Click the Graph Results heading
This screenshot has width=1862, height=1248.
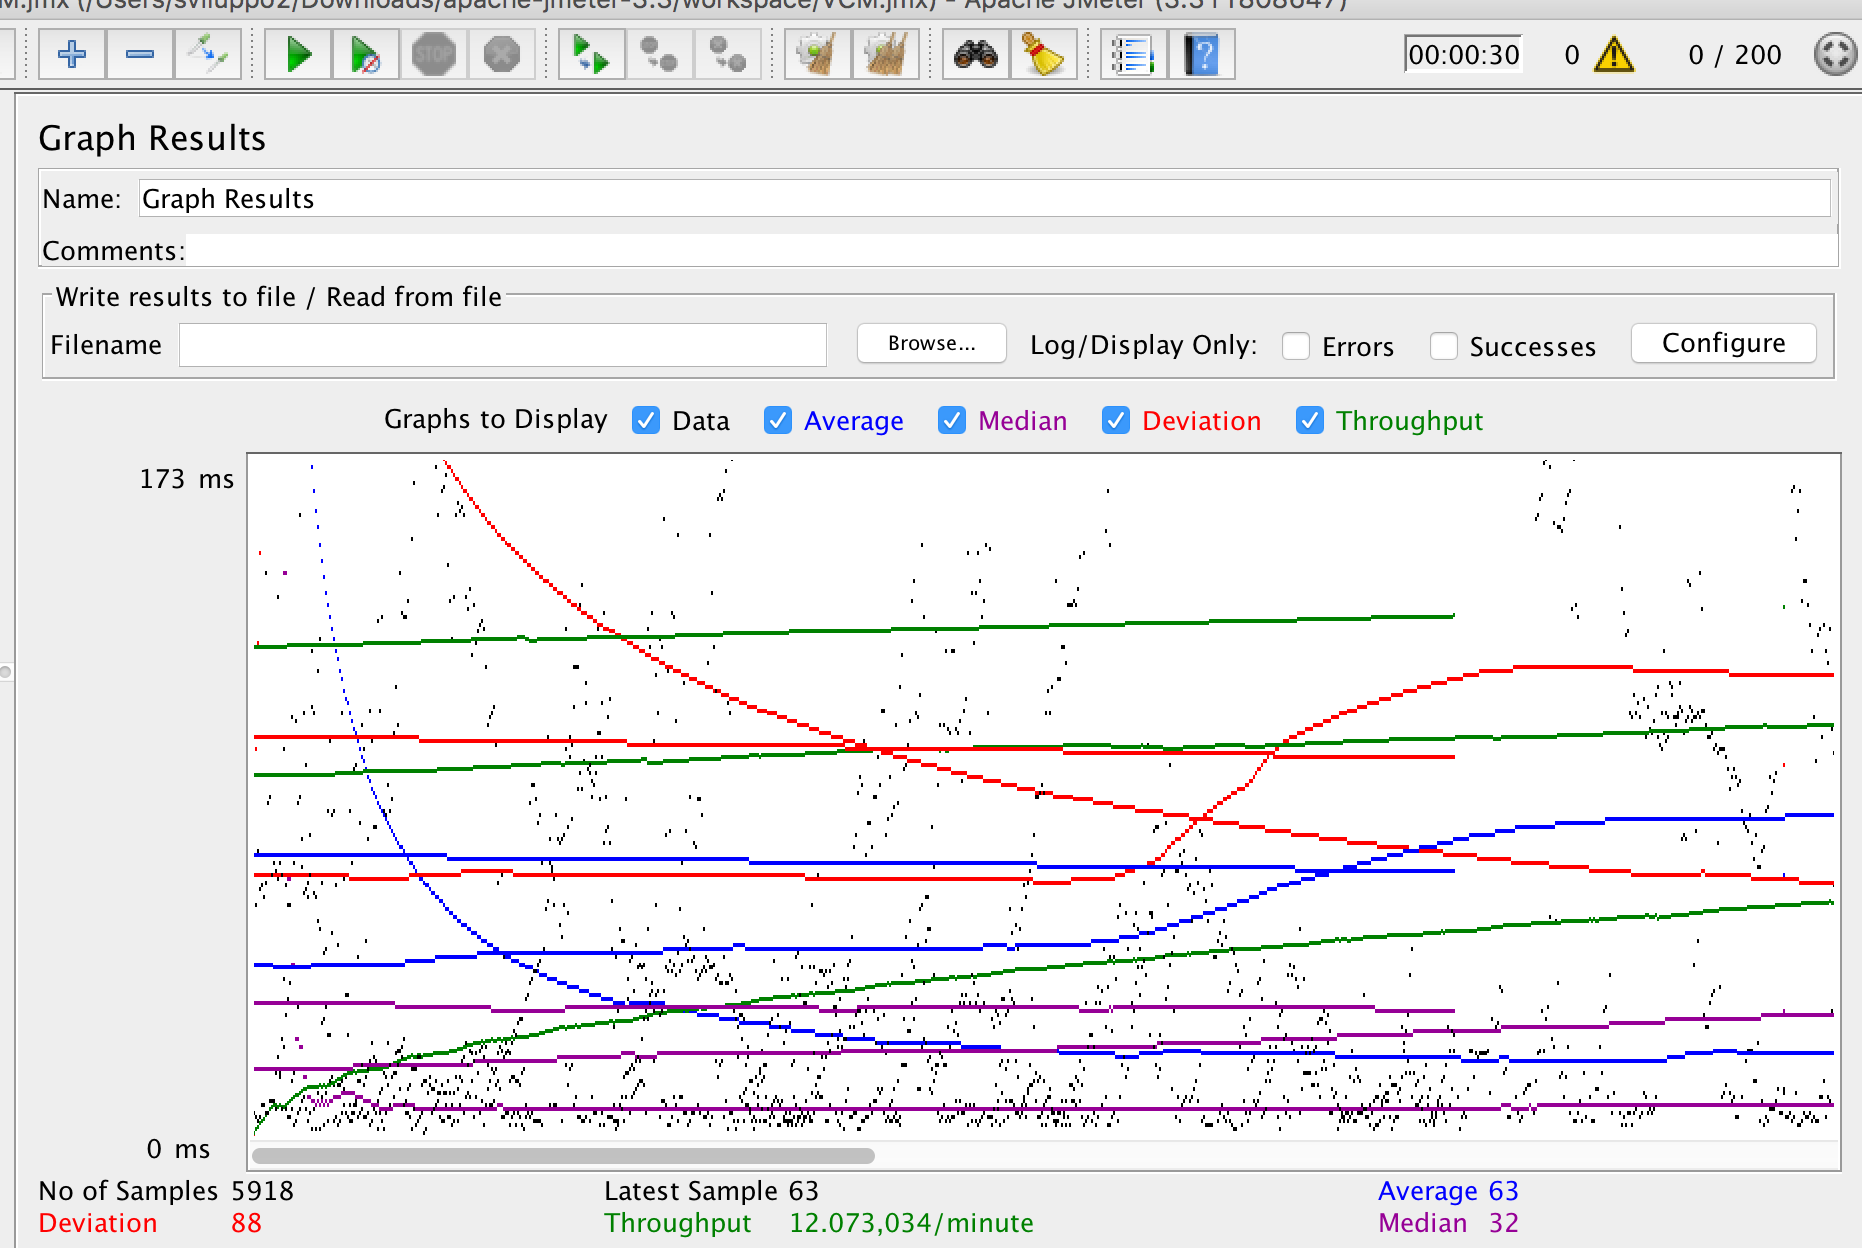pos(152,138)
